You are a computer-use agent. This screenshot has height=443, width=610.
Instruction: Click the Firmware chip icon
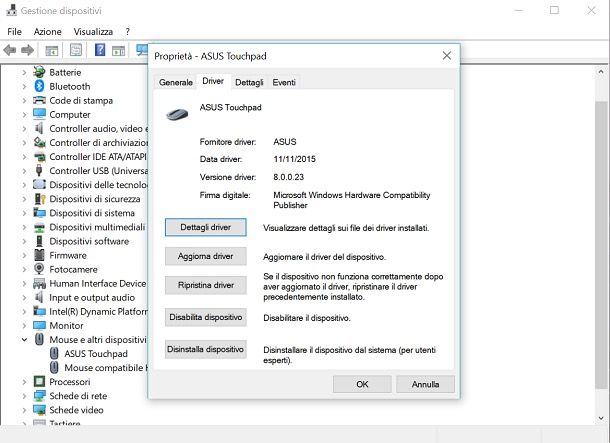39,255
